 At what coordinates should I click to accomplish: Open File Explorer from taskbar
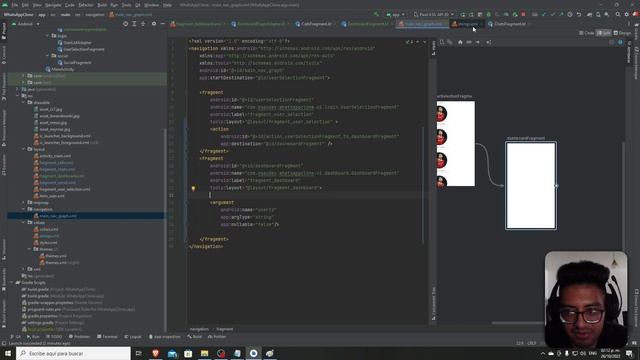pyautogui.click(x=204, y=353)
